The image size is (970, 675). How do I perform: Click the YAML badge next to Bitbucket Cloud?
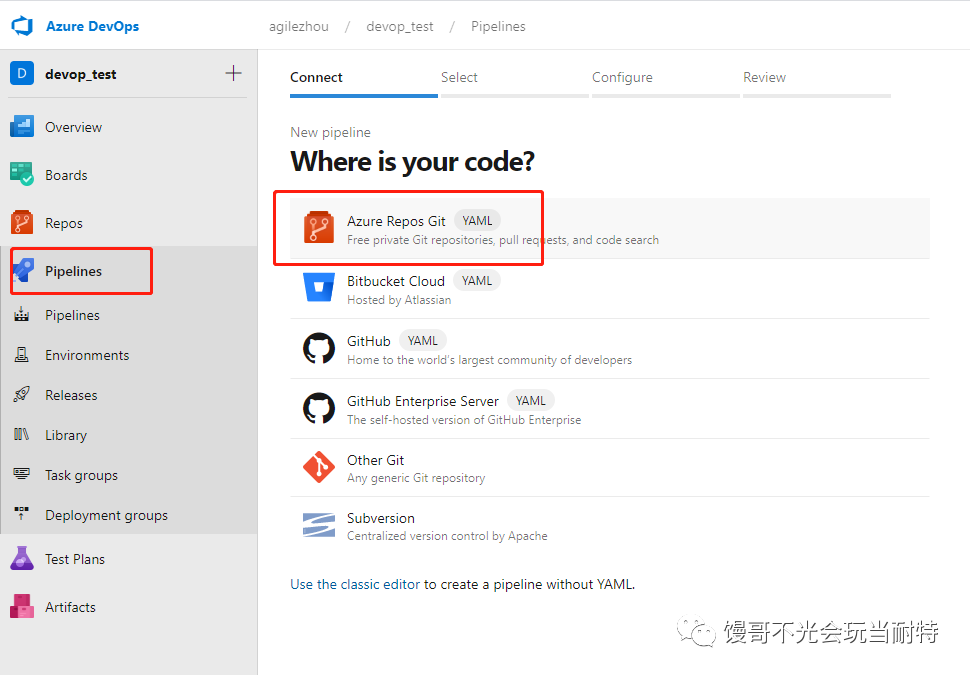pos(477,281)
